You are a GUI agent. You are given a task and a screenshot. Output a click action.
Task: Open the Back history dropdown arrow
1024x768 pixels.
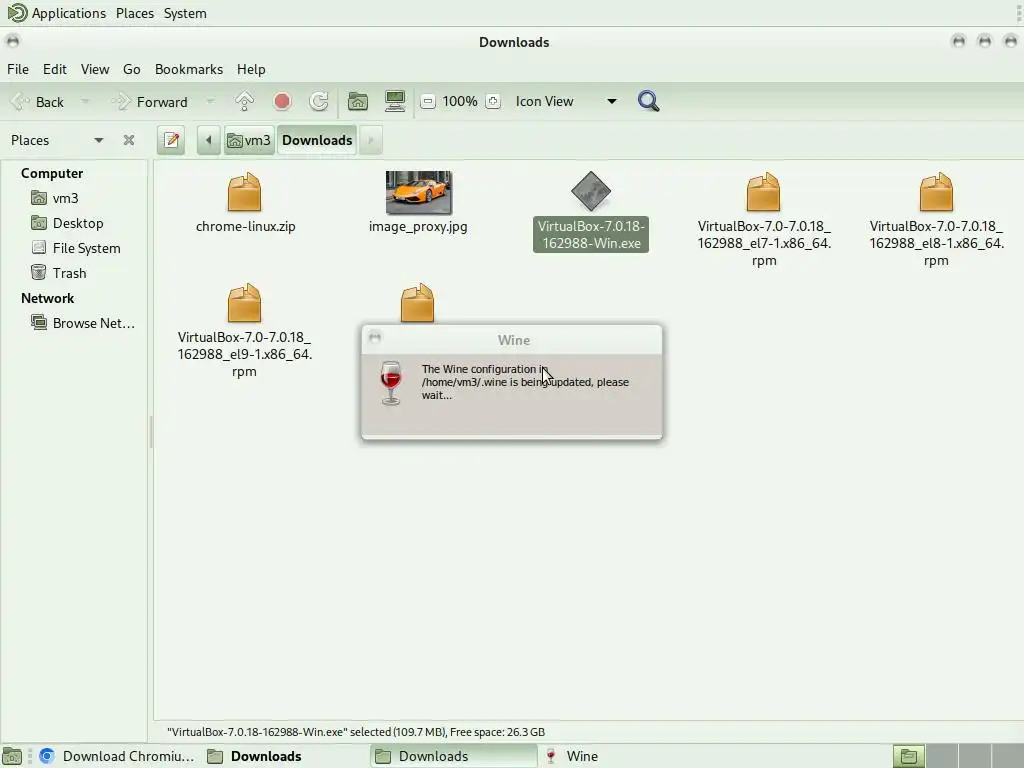coord(85,102)
